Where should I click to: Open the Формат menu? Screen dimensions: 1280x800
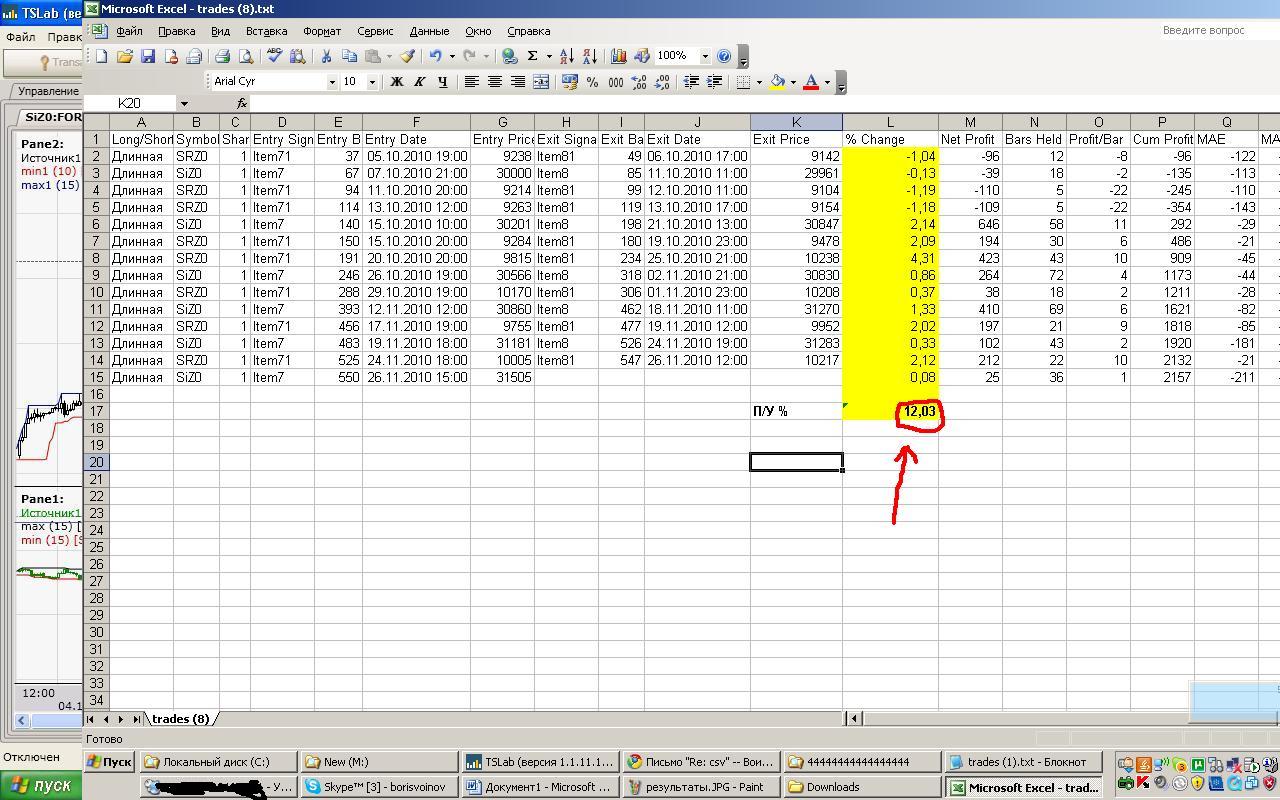click(x=322, y=31)
